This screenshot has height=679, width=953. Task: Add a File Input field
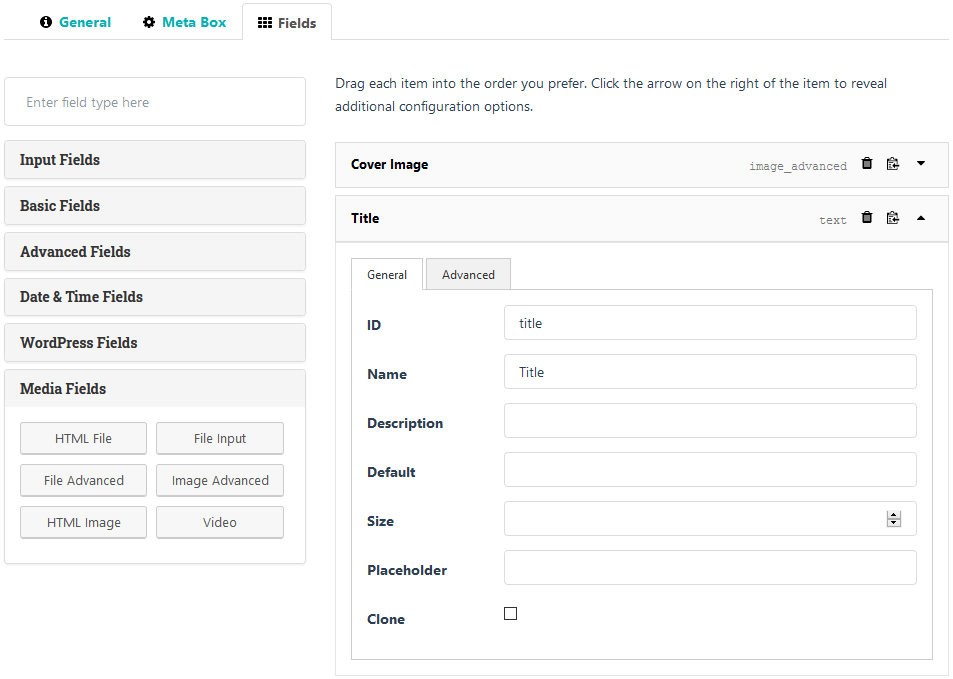(220, 439)
